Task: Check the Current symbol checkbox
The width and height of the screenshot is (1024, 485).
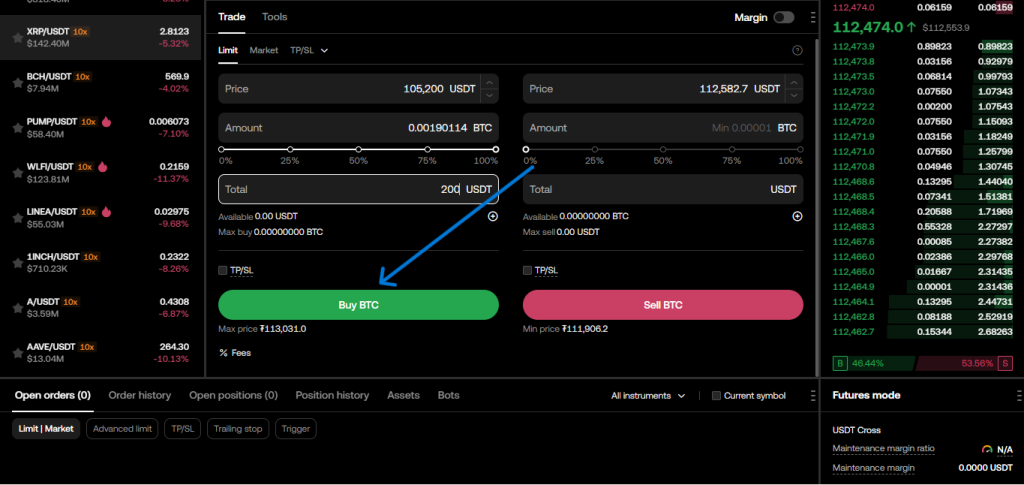Action: tap(716, 396)
